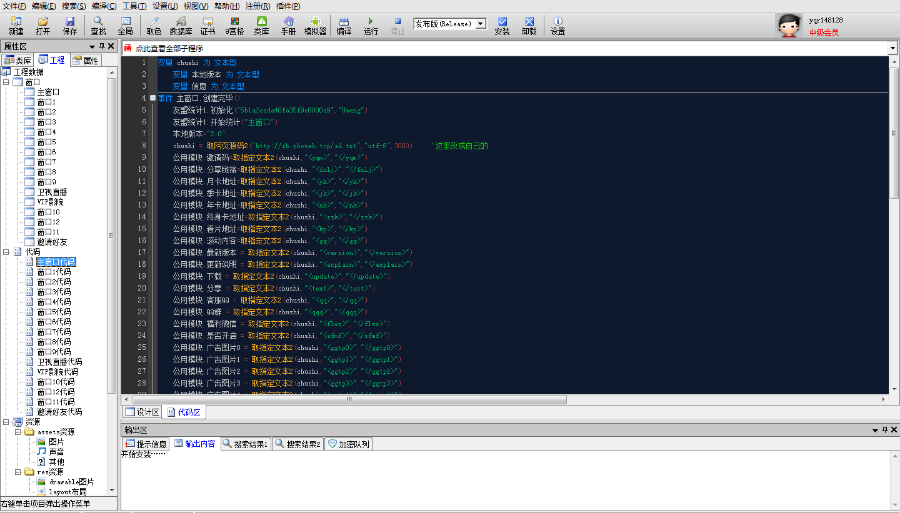Select 声音 under assets资源
Screen dimensions: 900x513
(56, 452)
